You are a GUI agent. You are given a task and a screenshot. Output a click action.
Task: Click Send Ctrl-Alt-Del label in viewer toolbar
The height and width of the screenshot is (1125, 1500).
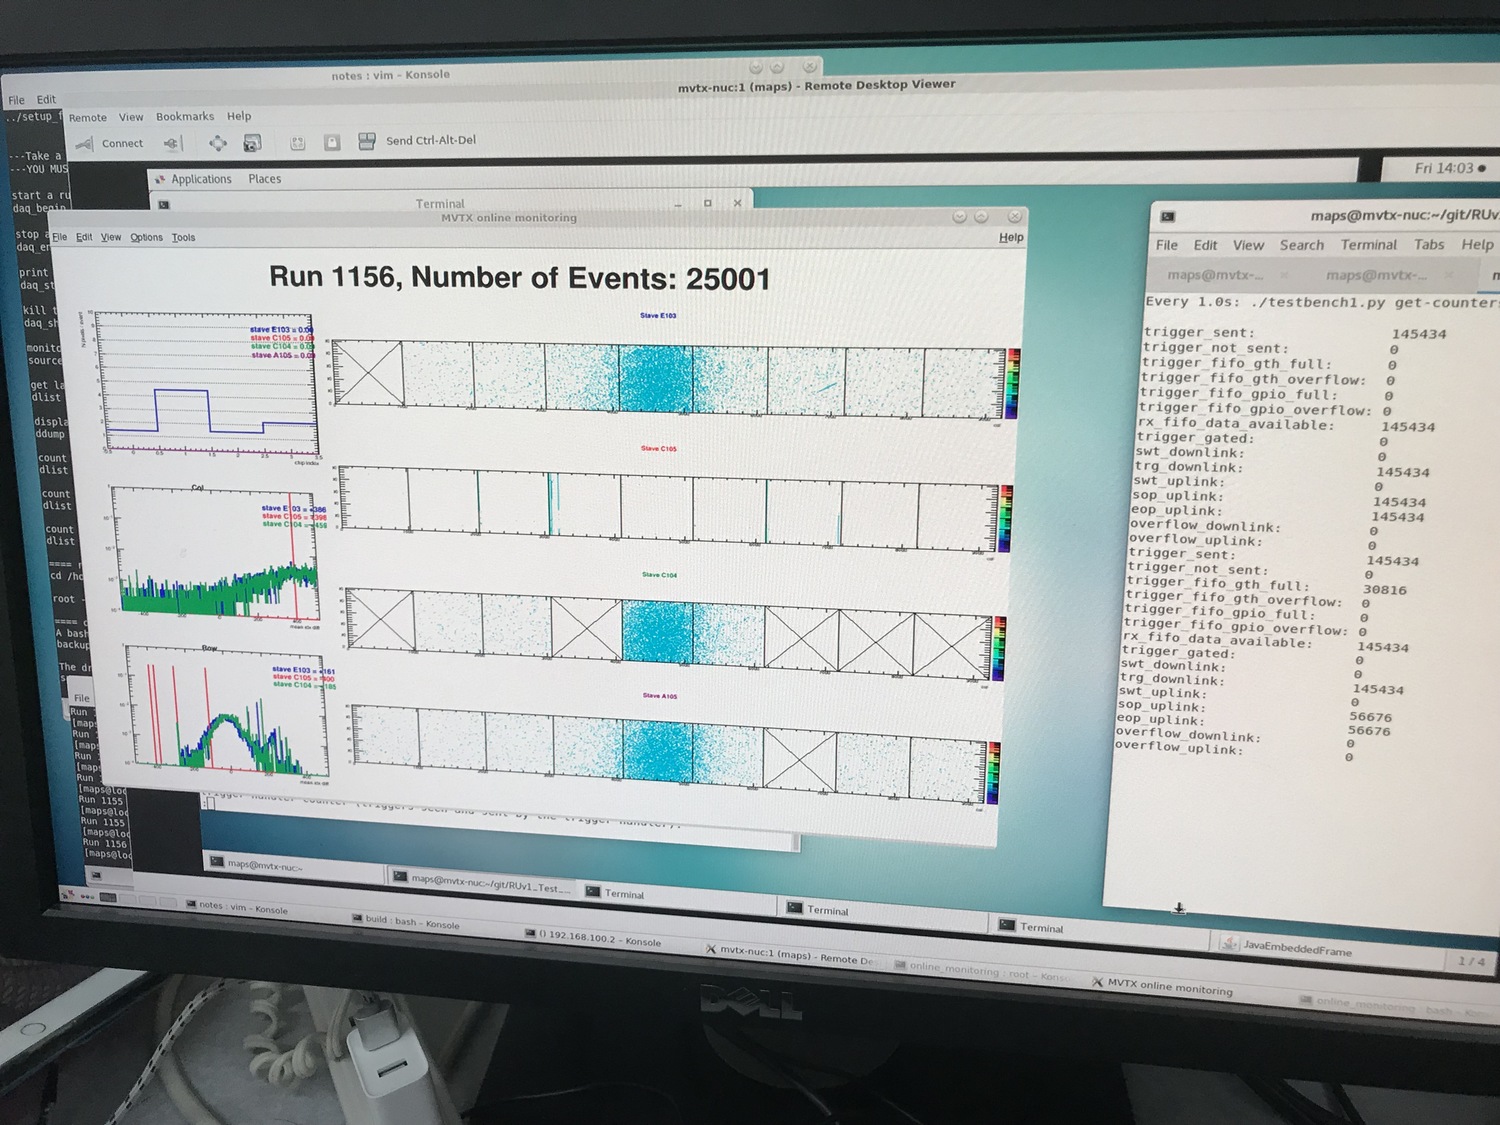pyautogui.click(x=431, y=140)
